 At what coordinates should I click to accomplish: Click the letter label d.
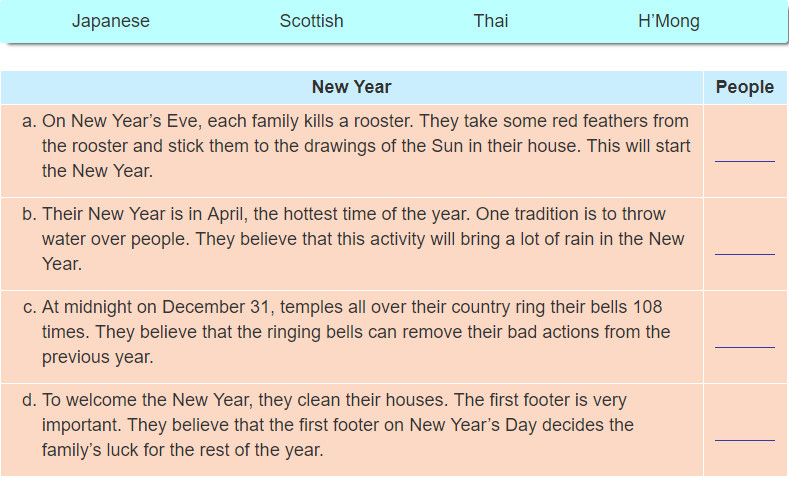29,401
